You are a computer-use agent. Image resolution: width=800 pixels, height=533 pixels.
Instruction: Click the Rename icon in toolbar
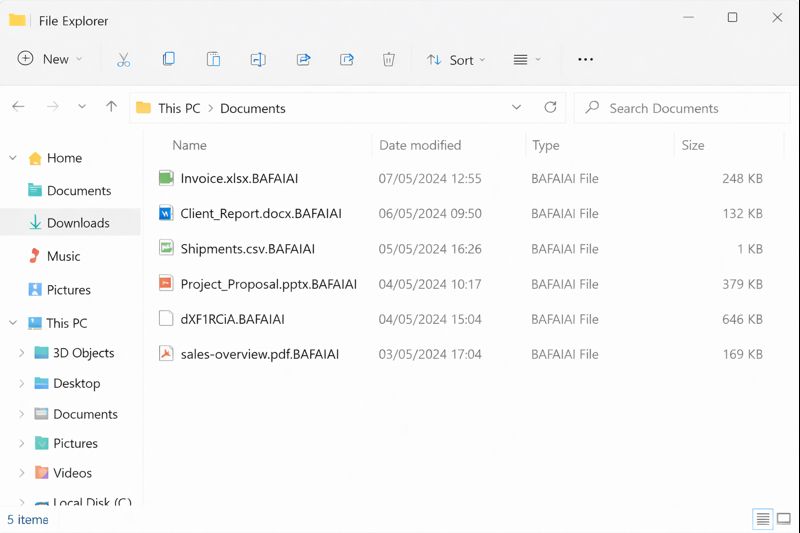pos(258,60)
